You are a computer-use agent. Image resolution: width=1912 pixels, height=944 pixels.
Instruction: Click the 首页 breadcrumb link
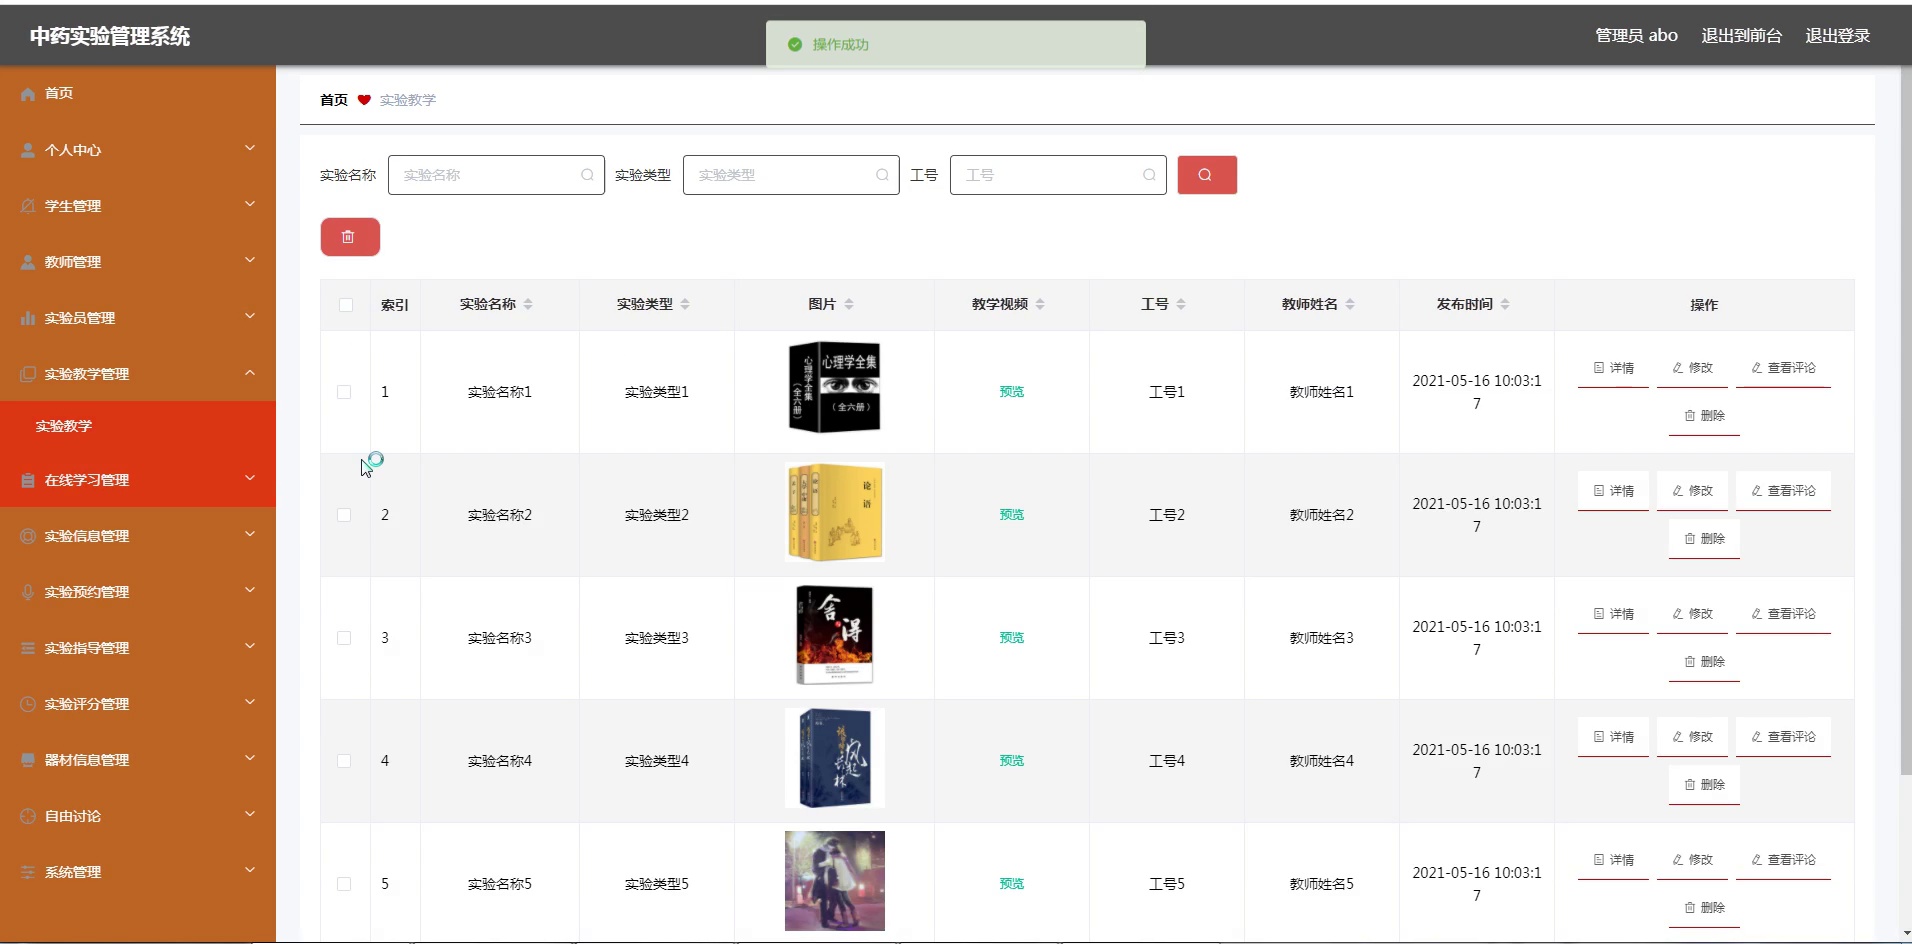click(334, 100)
